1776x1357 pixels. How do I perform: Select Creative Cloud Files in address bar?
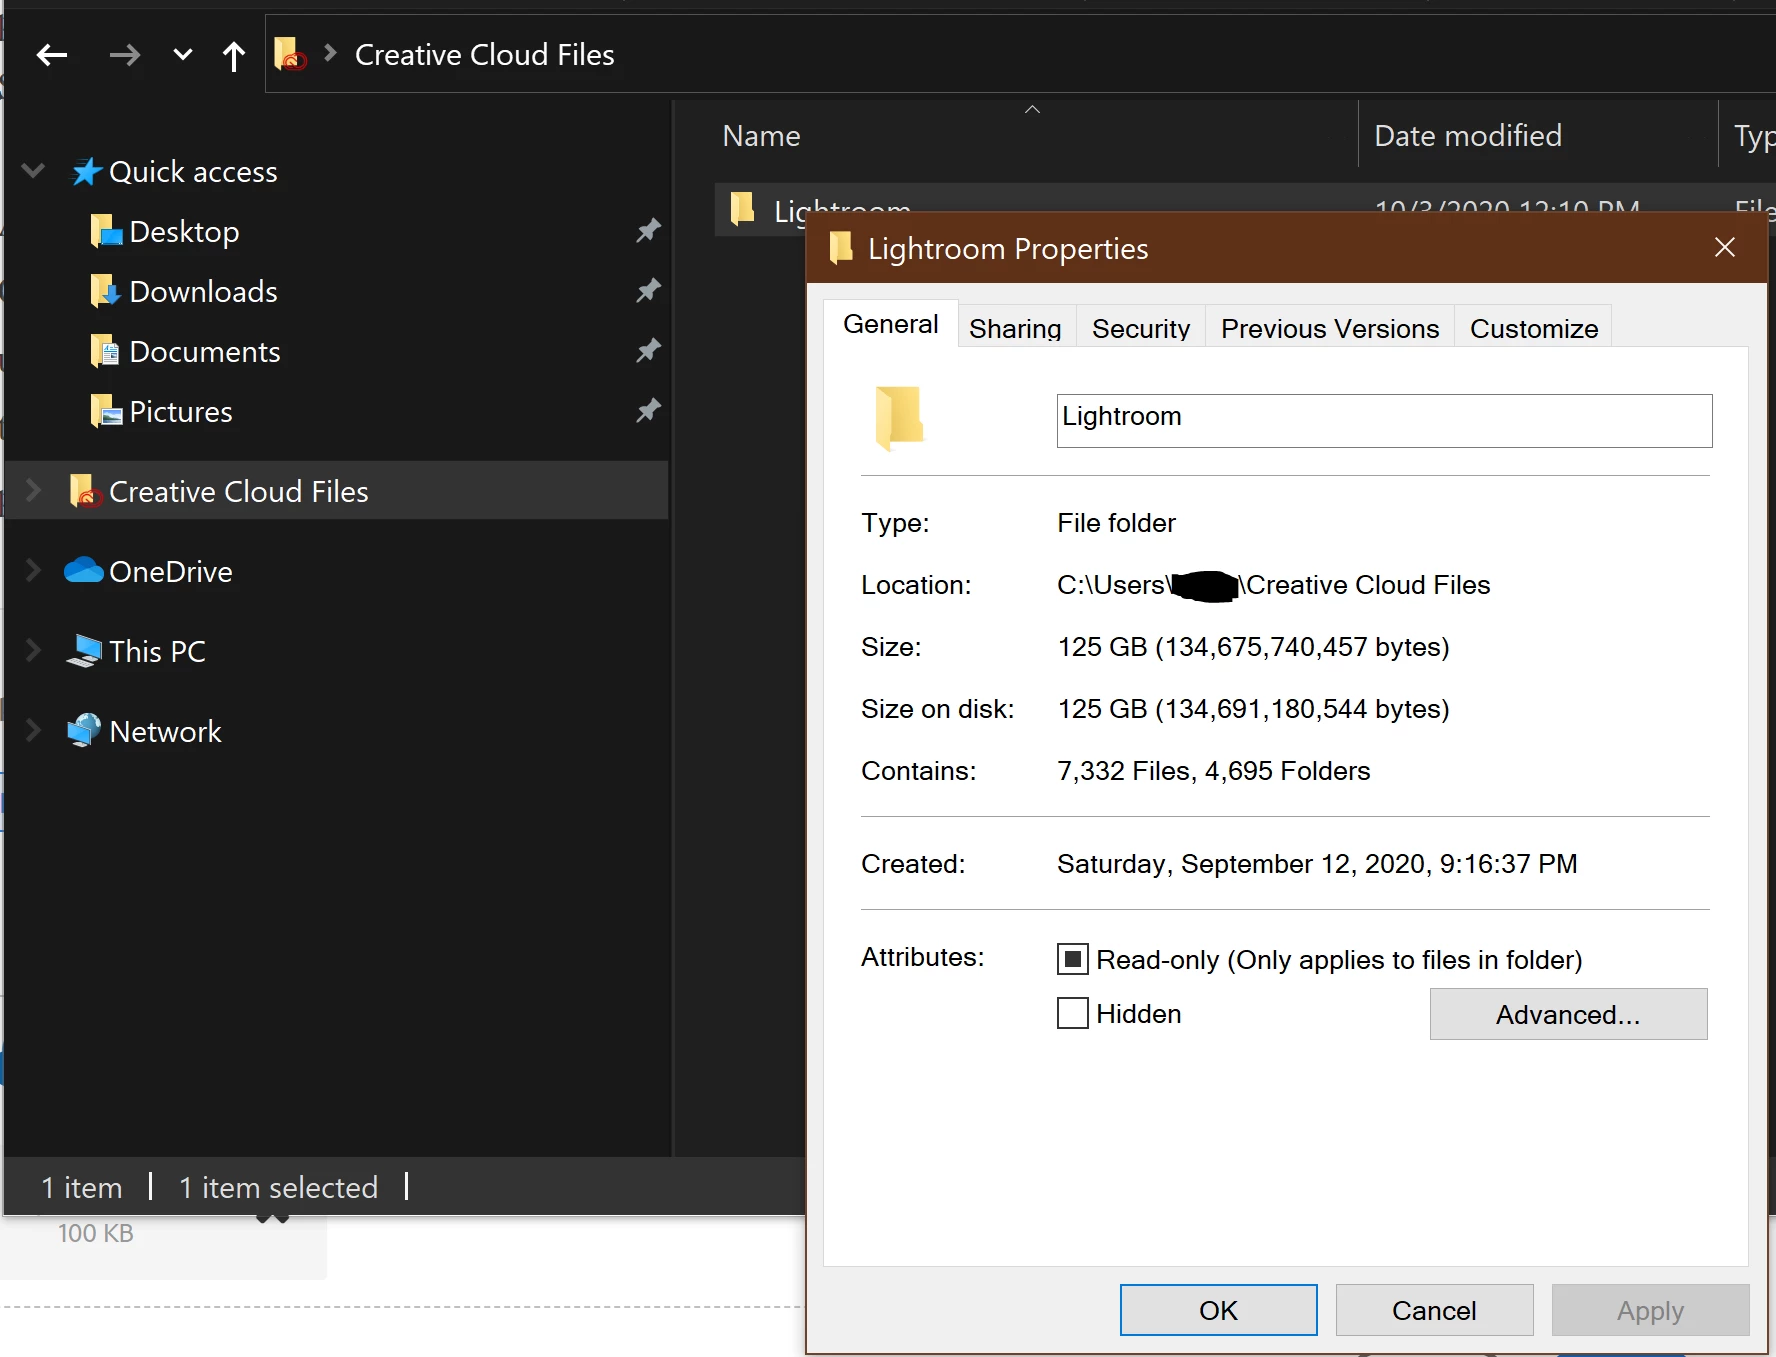click(x=485, y=55)
